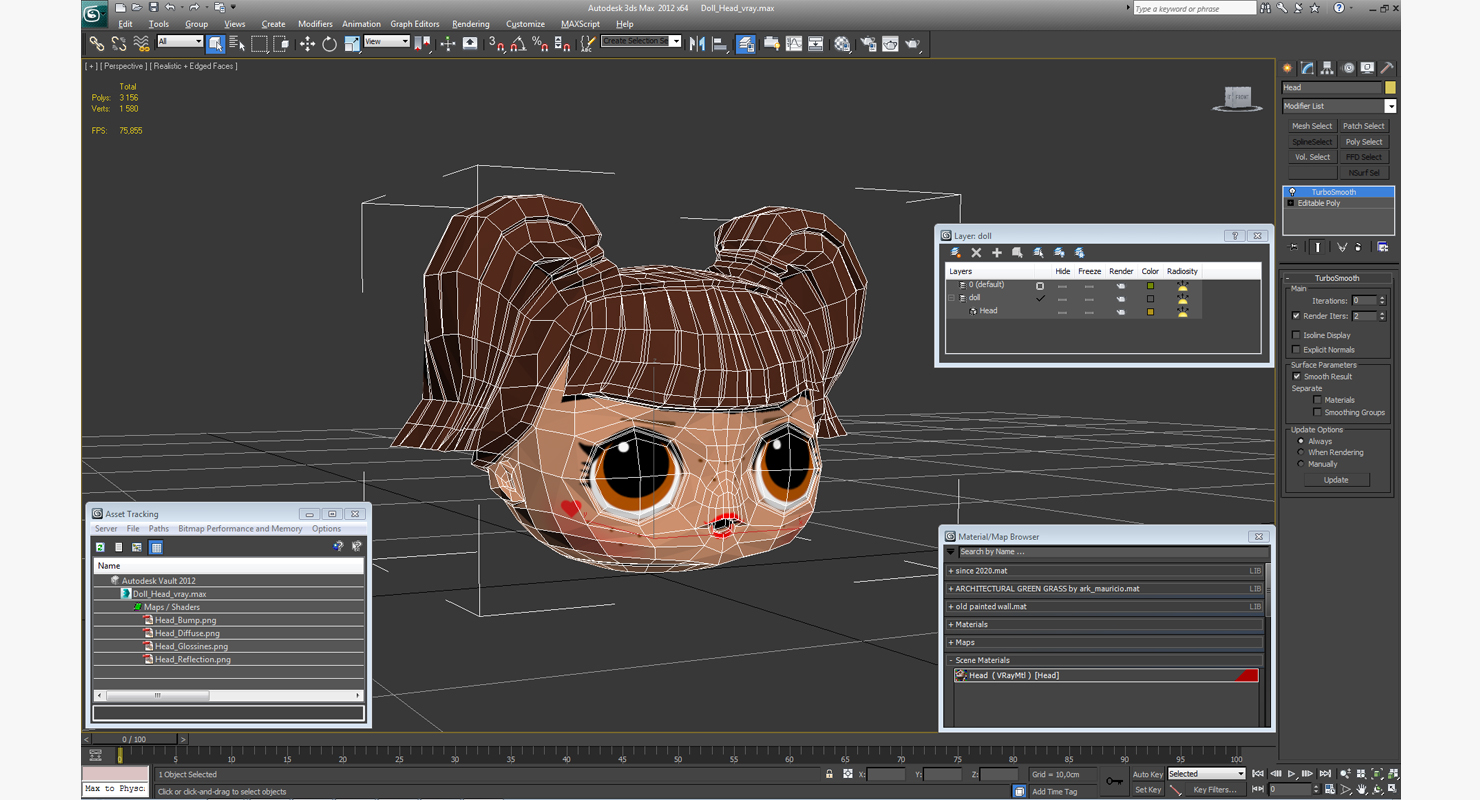Open Key Filters button
The height and width of the screenshot is (800, 1480).
[1215, 790]
